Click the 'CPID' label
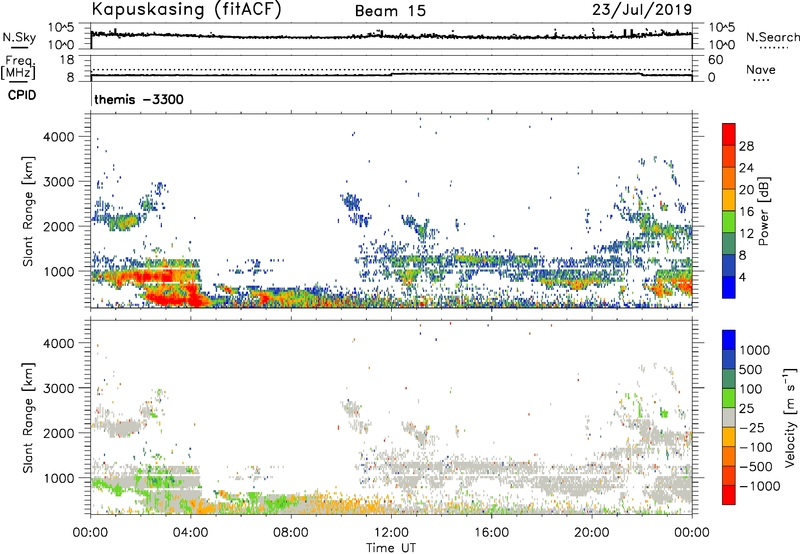 (22, 95)
